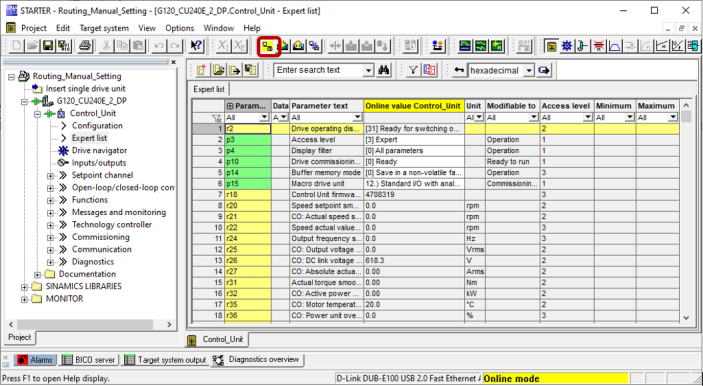Open the Access level filter dropdown
This screenshot has width=703, height=386.
588,117
